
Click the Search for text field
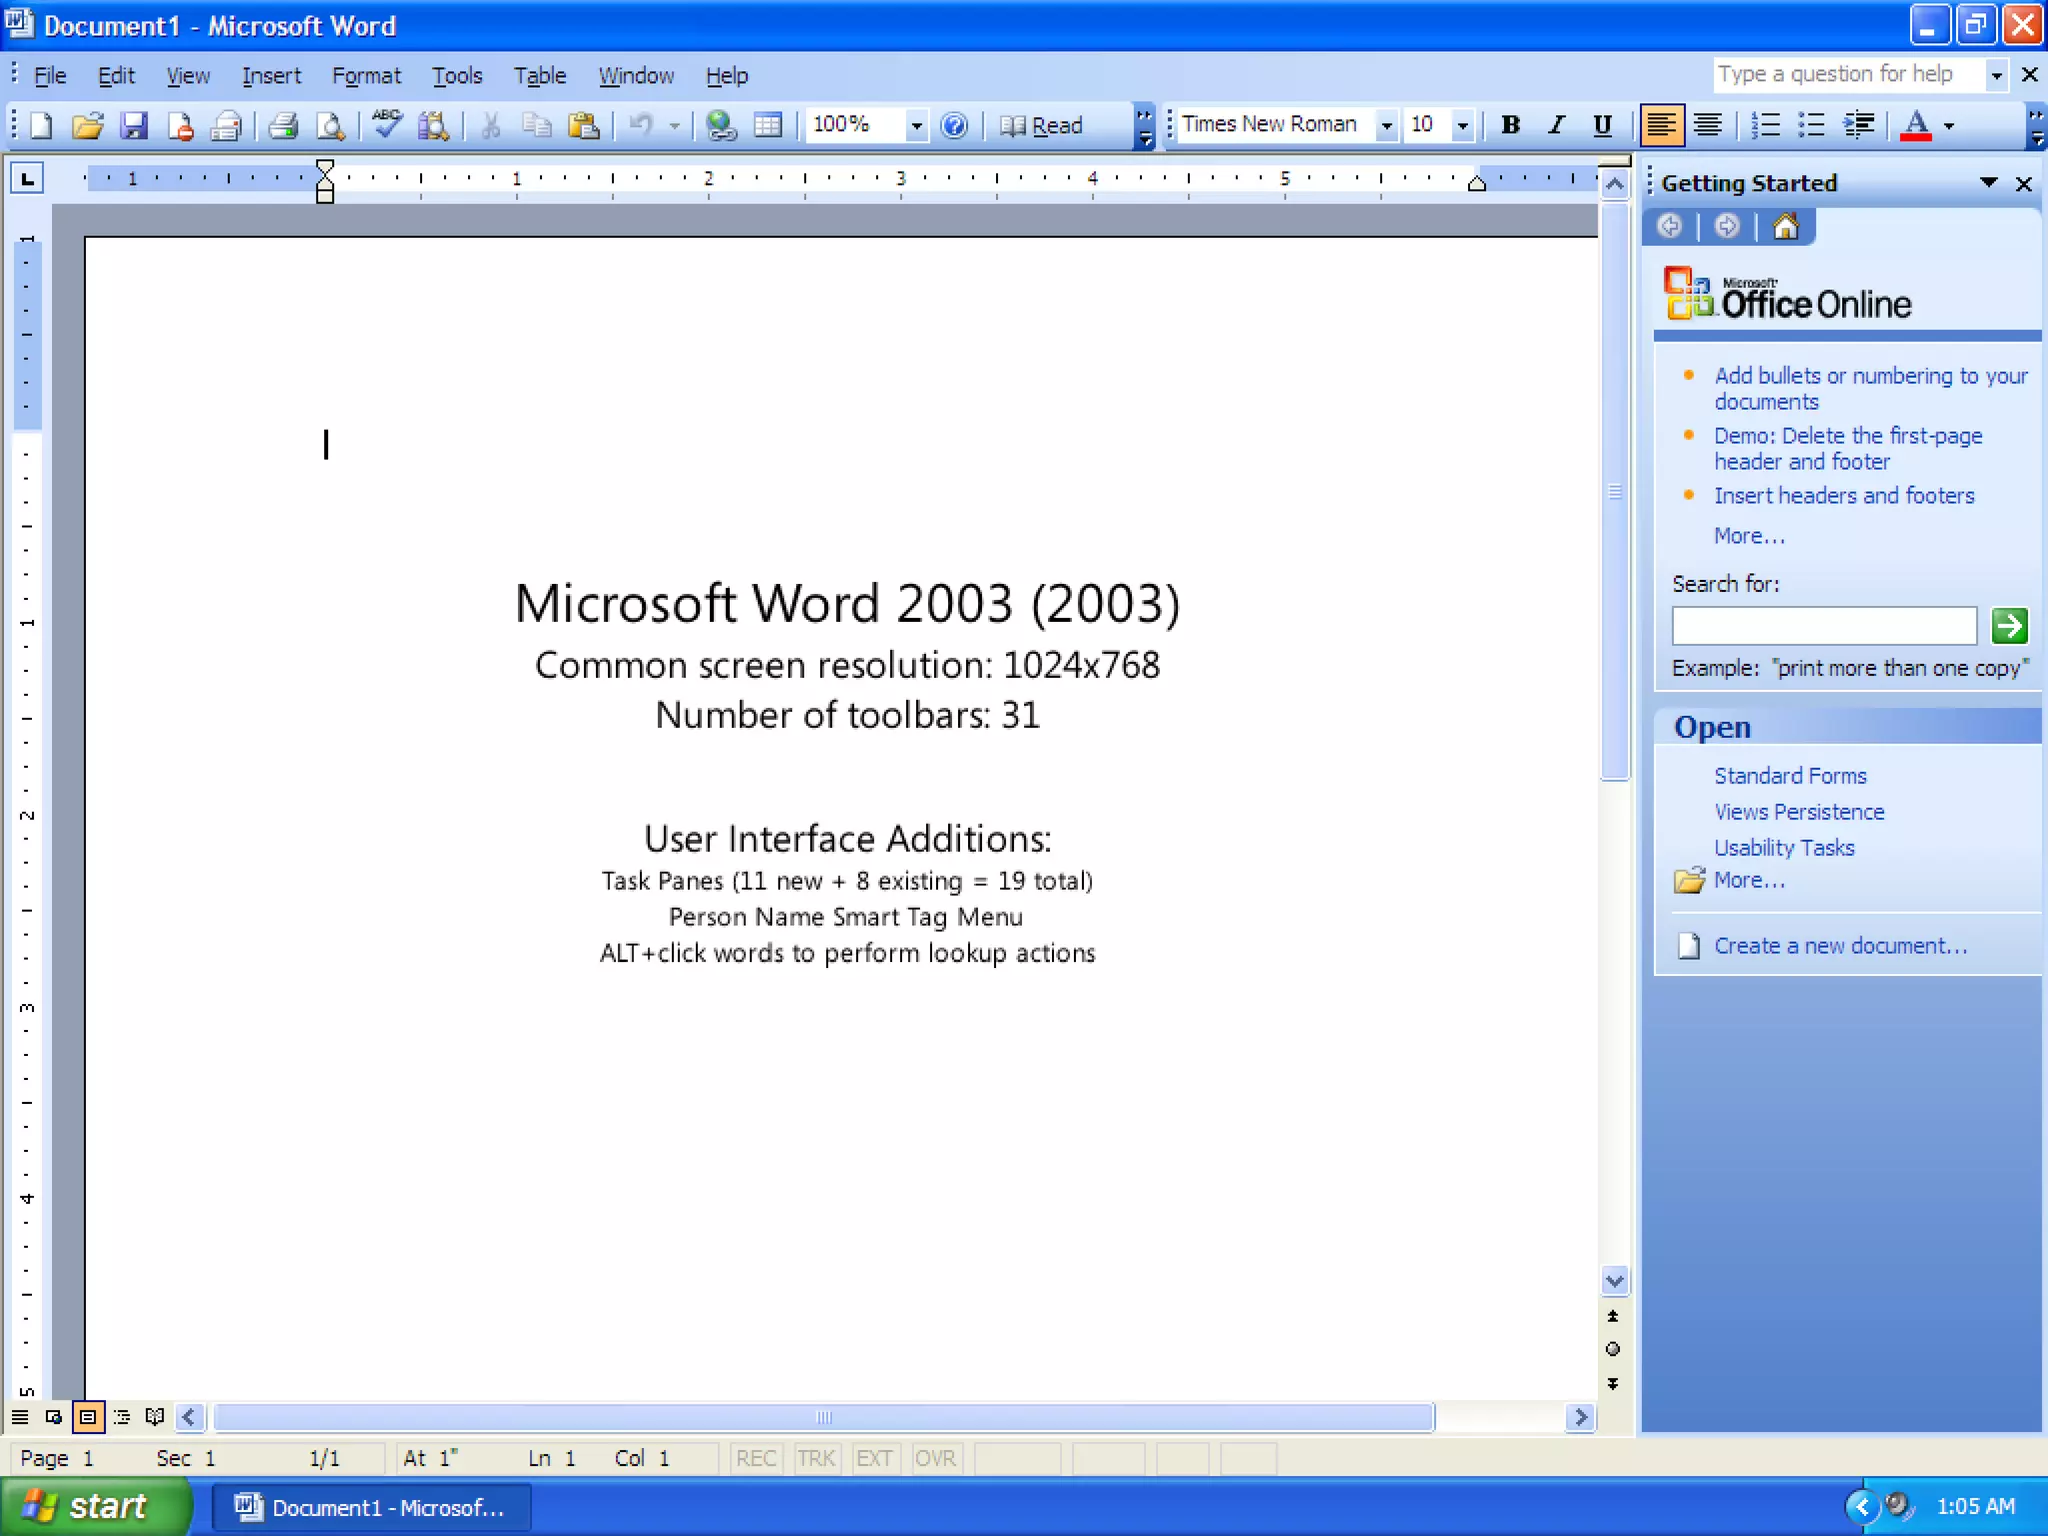pos(1823,626)
